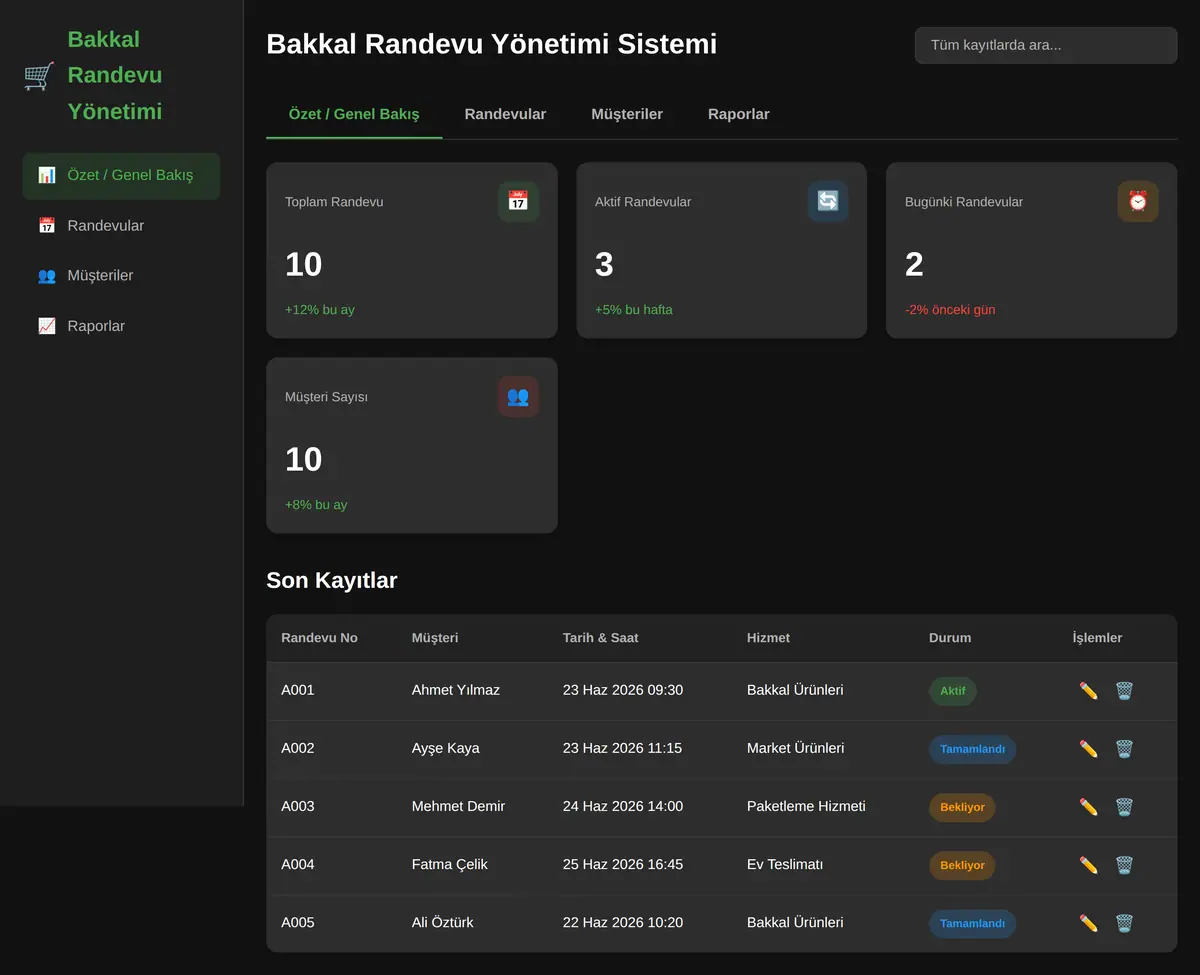Select Özet / Genel Bakış in sidebar
Image resolution: width=1200 pixels, height=975 pixels.
pos(121,175)
